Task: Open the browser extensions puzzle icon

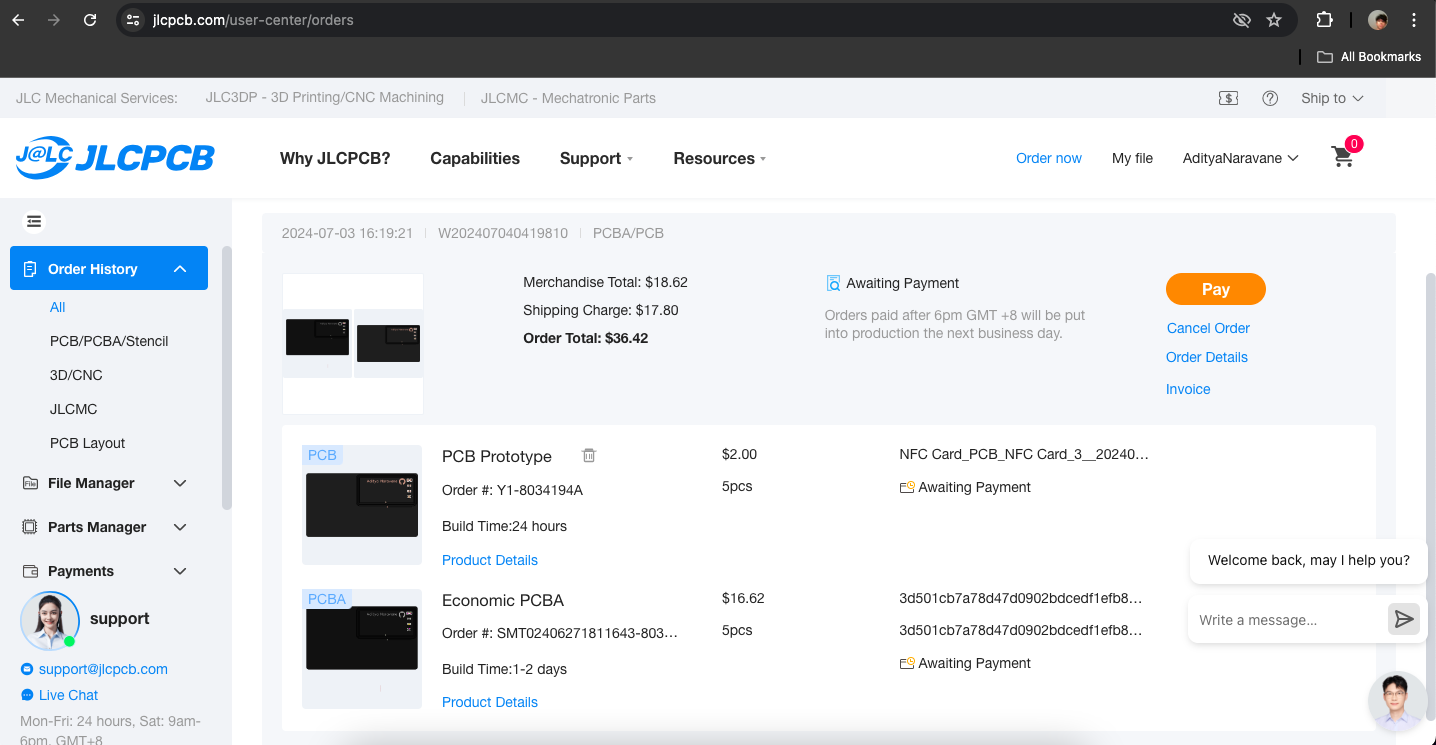Action: pyautogui.click(x=1324, y=20)
